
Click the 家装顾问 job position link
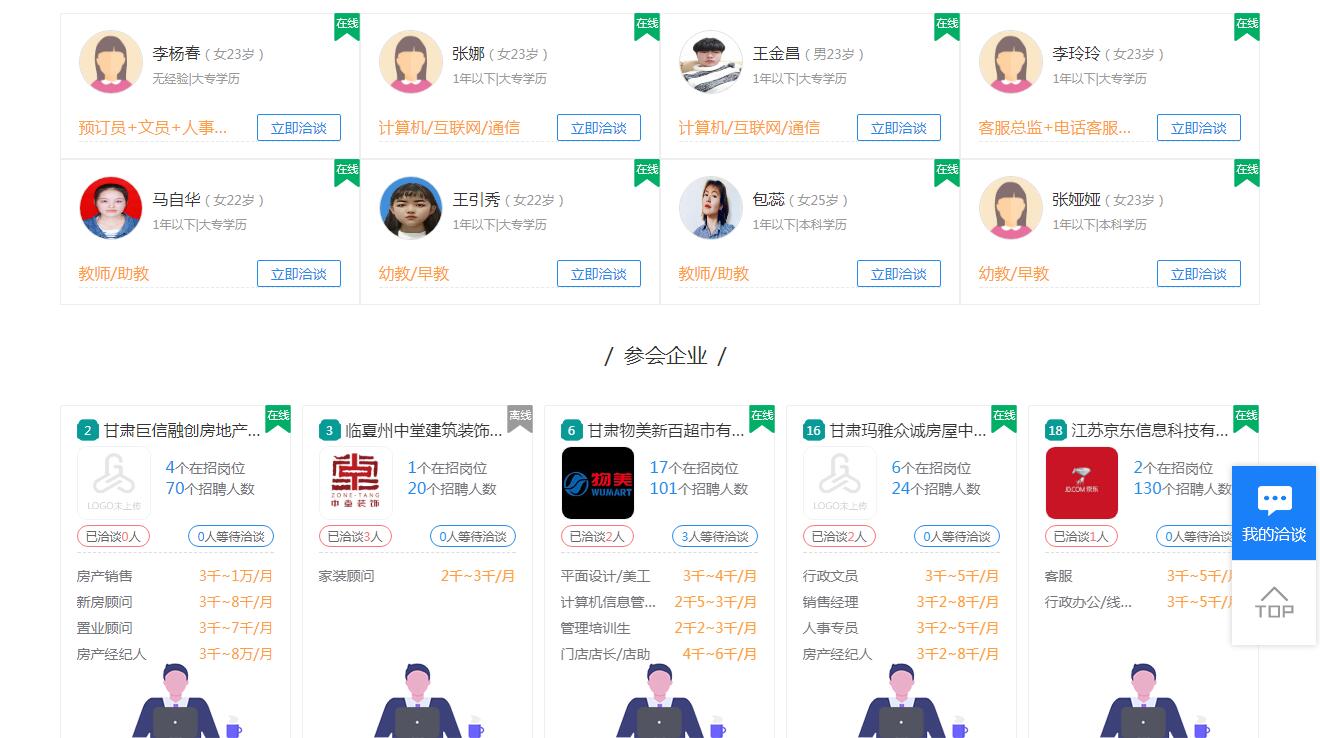point(346,576)
